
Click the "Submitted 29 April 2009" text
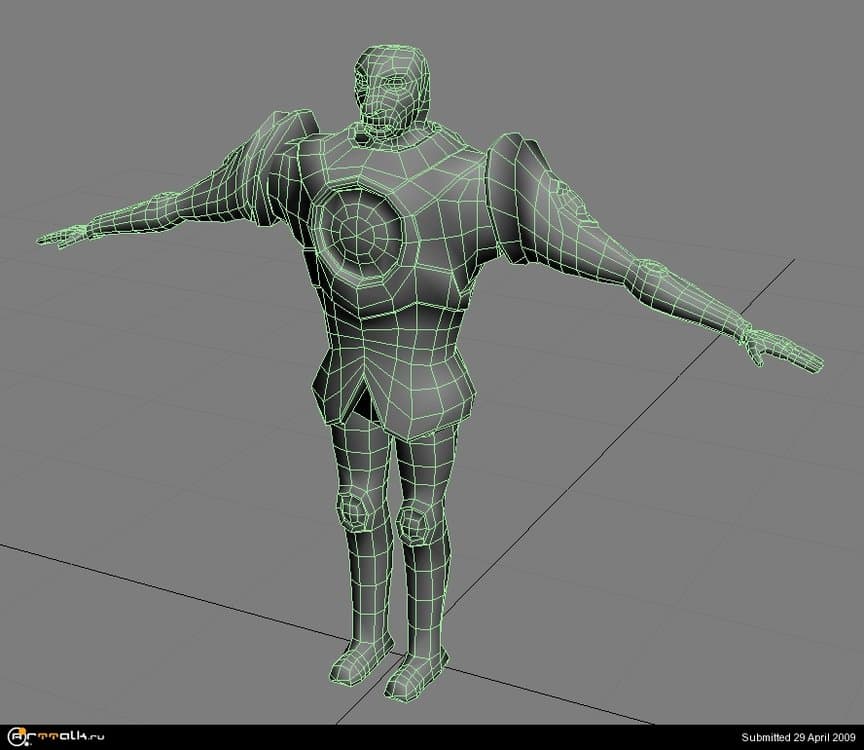tap(798, 737)
